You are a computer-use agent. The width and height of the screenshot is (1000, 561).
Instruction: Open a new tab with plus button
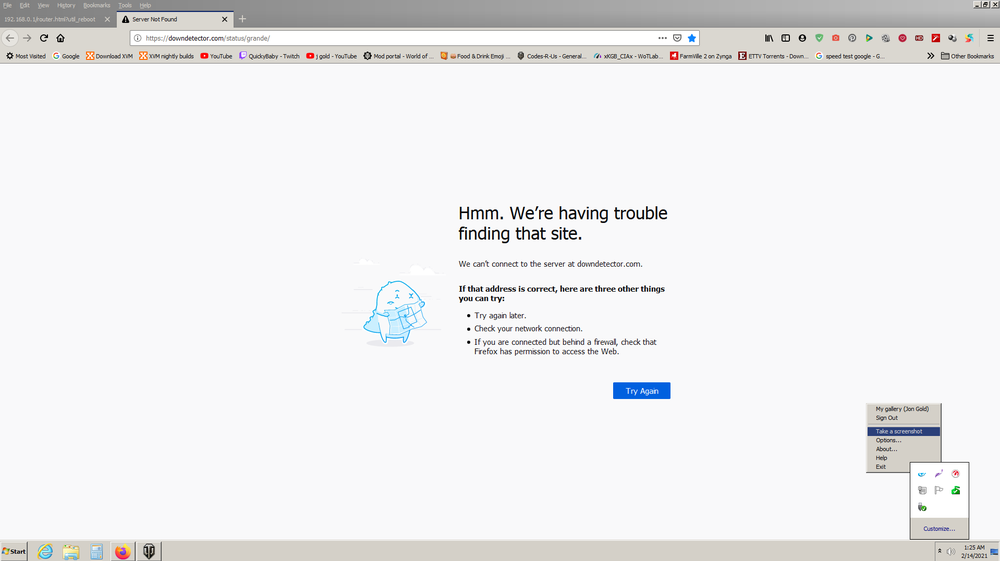[242, 19]
